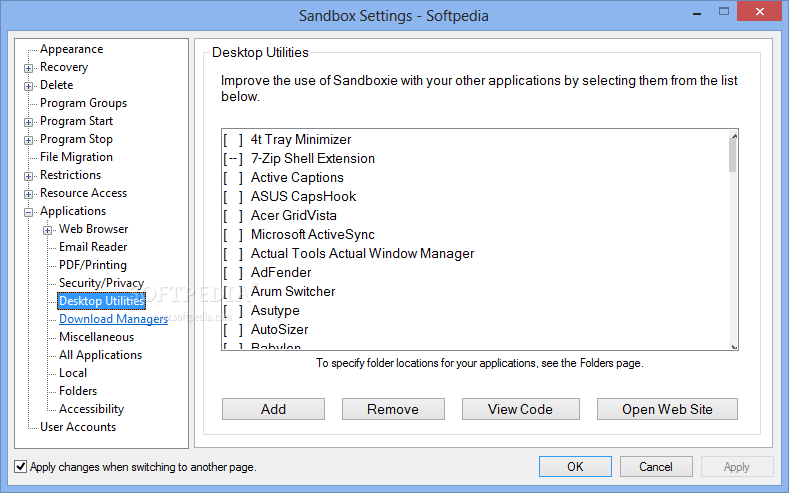Expand the Recovery tree node

(29, 68)
